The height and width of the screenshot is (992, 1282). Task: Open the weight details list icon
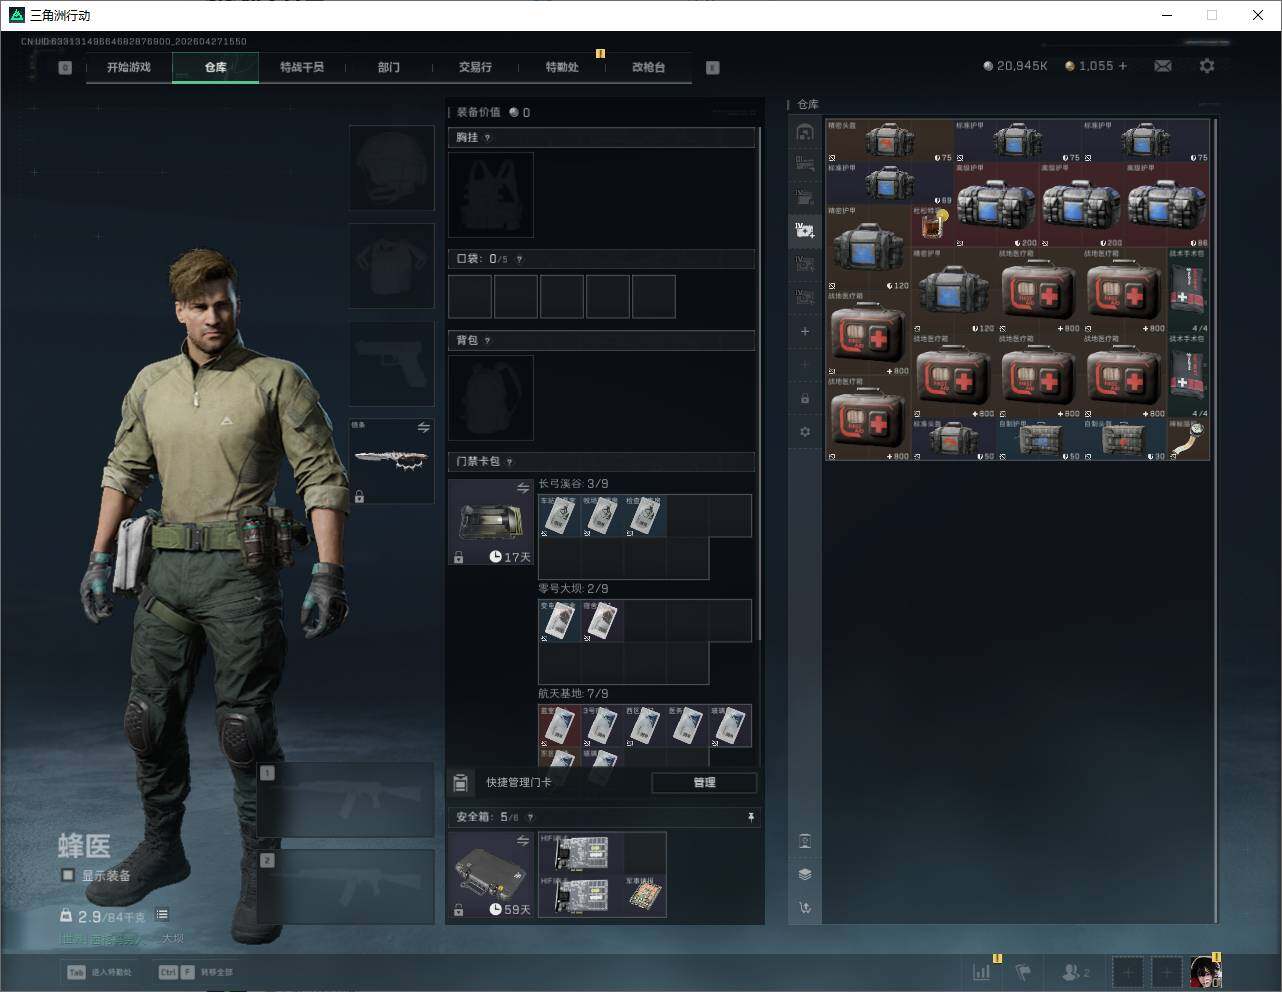coord(162,915)
